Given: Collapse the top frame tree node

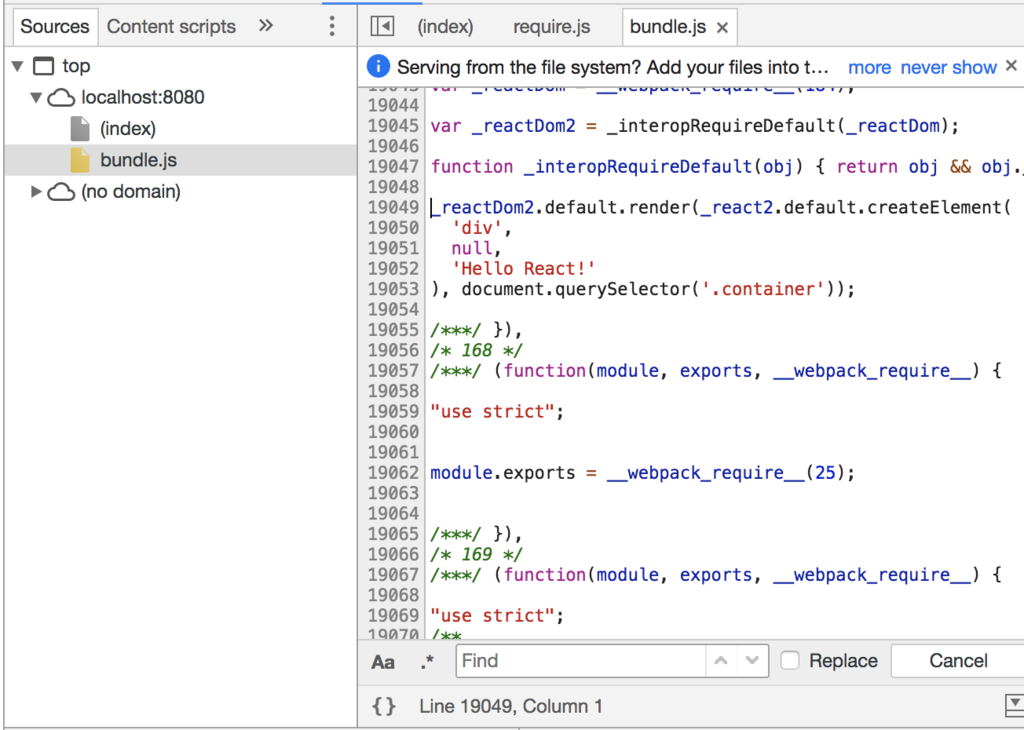Looking at the screenshot, I should coord(18,65).
